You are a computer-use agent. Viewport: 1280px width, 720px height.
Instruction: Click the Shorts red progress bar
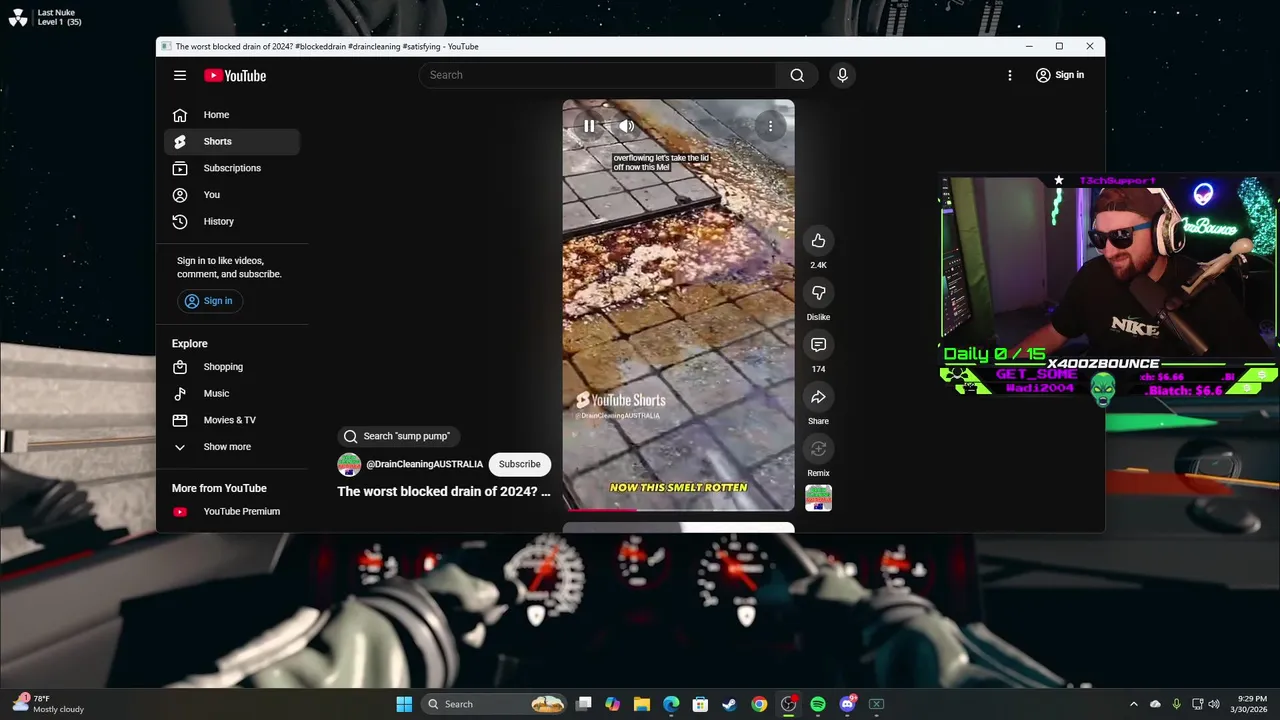678,510
